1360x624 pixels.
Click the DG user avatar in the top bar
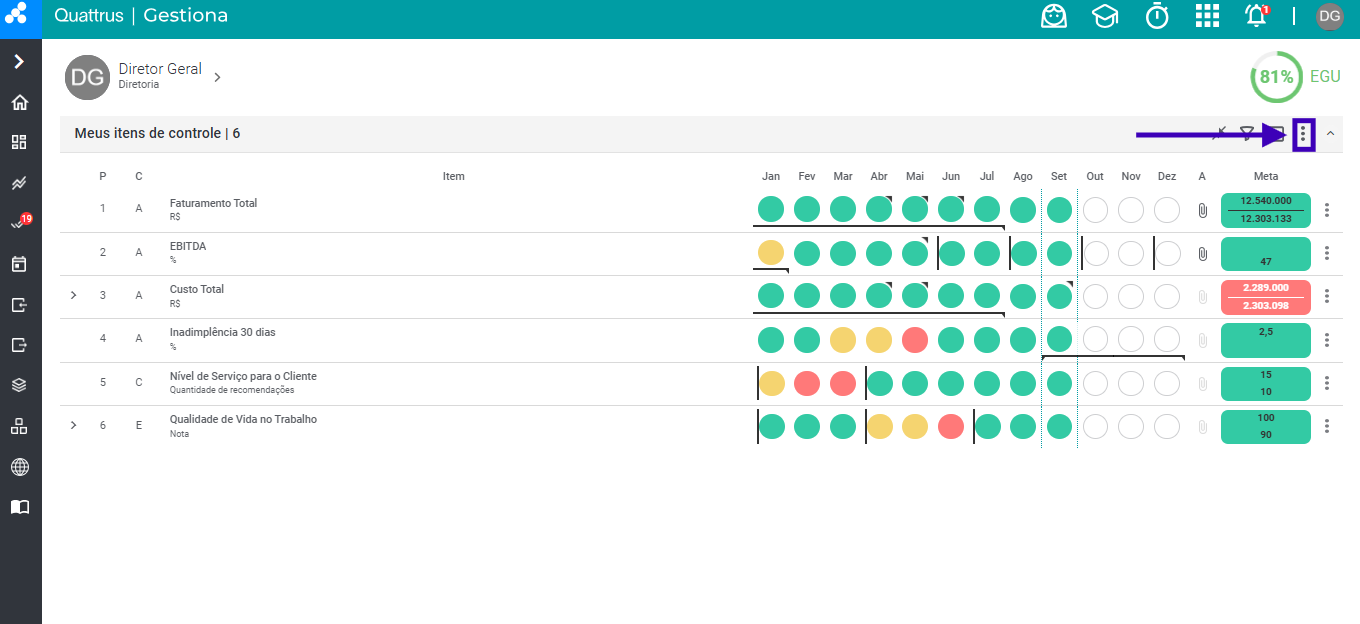[x=1329, y=16]
